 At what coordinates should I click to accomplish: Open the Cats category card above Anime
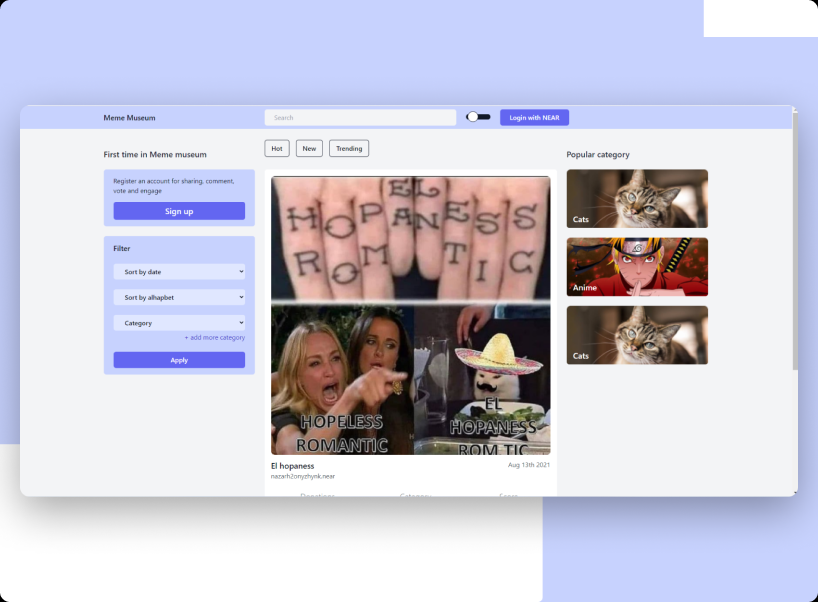637,198
